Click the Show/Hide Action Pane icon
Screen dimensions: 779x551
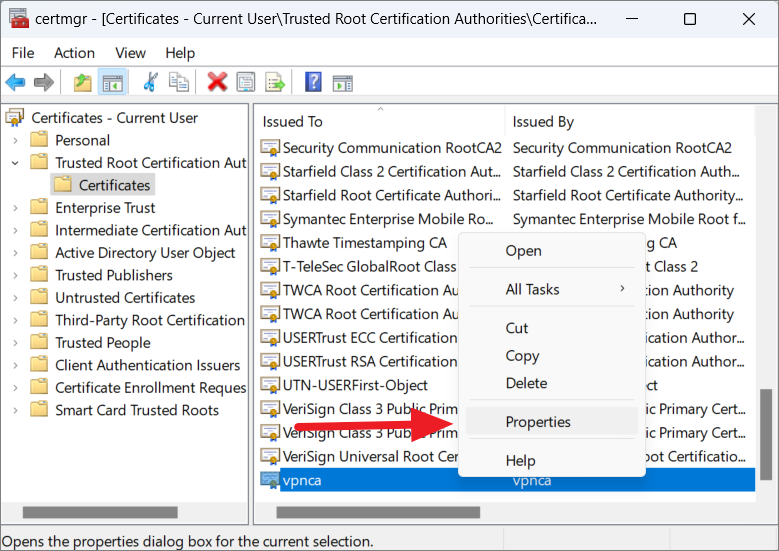click(342, 83)
